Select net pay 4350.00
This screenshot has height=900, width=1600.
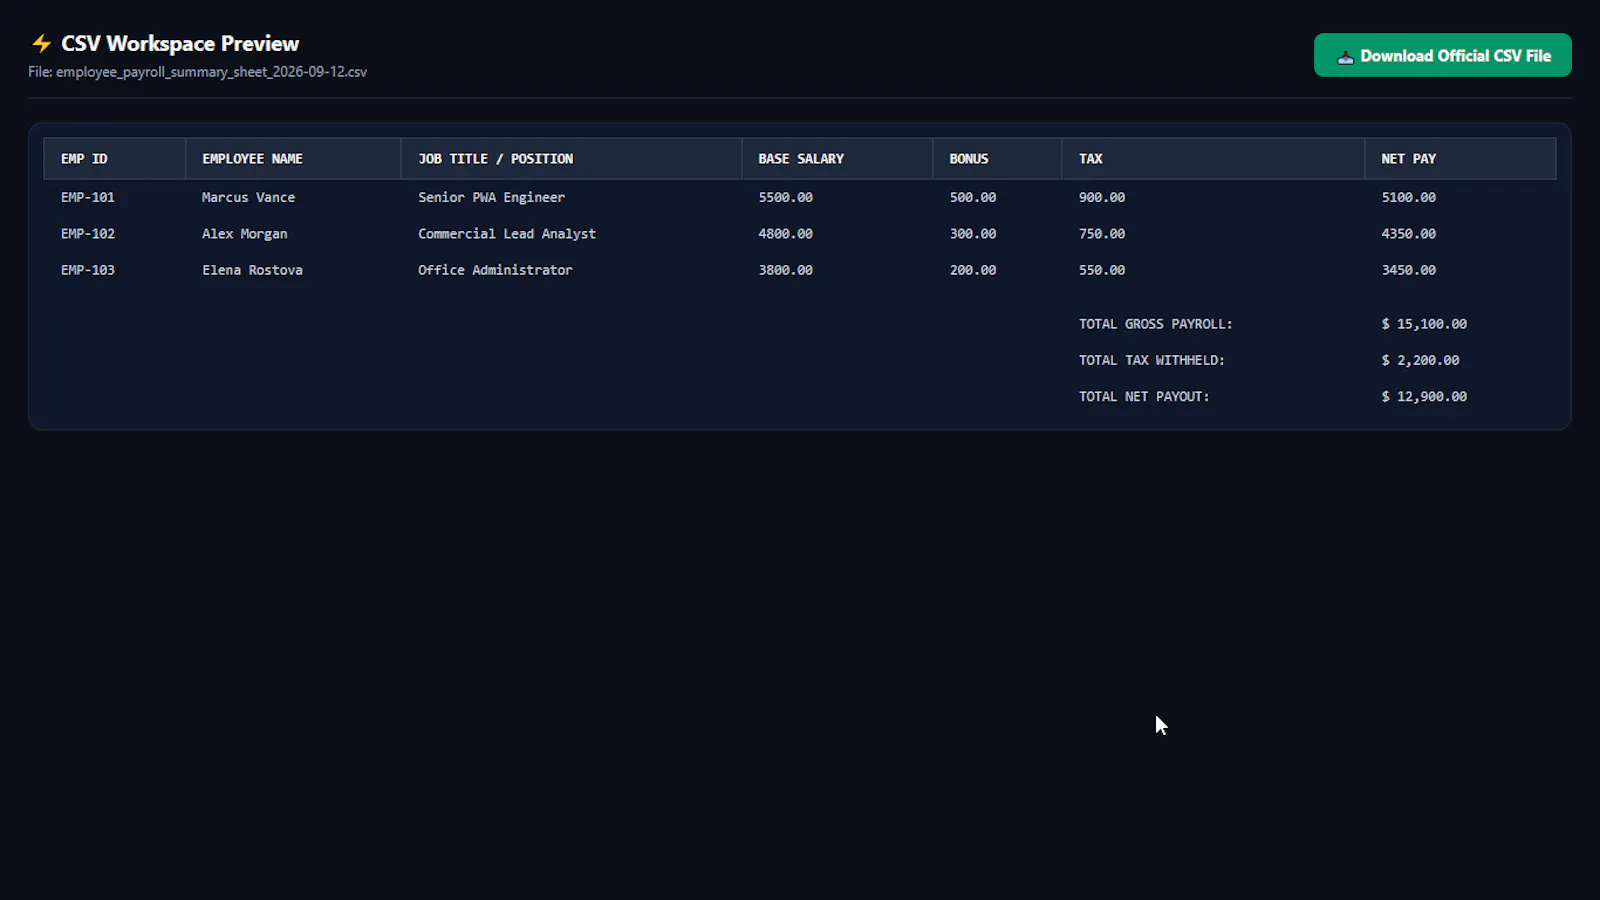click(x=1409, y=234)
